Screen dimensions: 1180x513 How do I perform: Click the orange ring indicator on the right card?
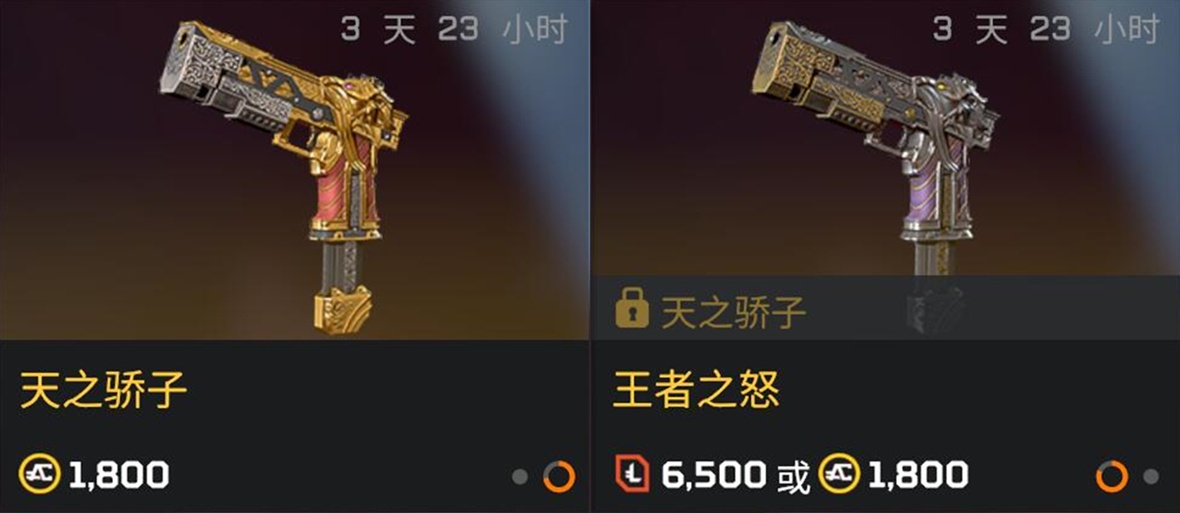point(1112,477)
